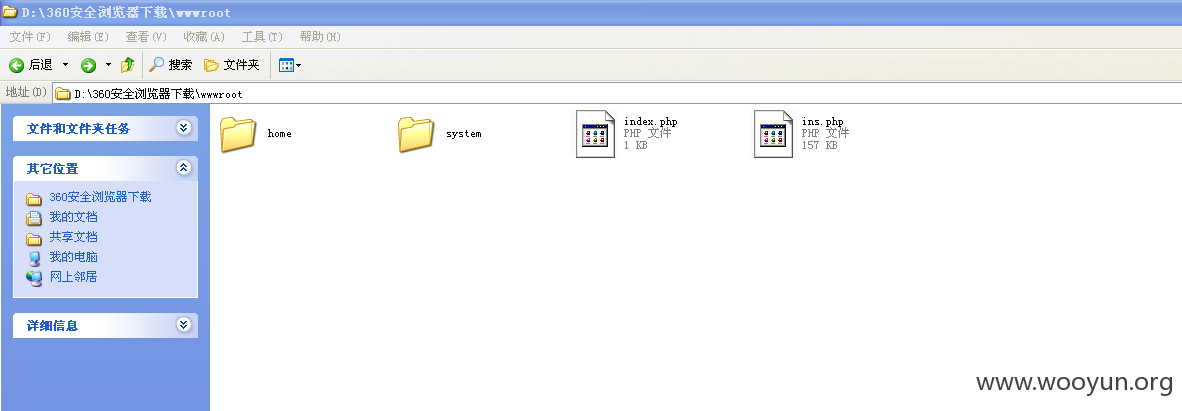Open the 收藏(A) menu

(204, 37)
